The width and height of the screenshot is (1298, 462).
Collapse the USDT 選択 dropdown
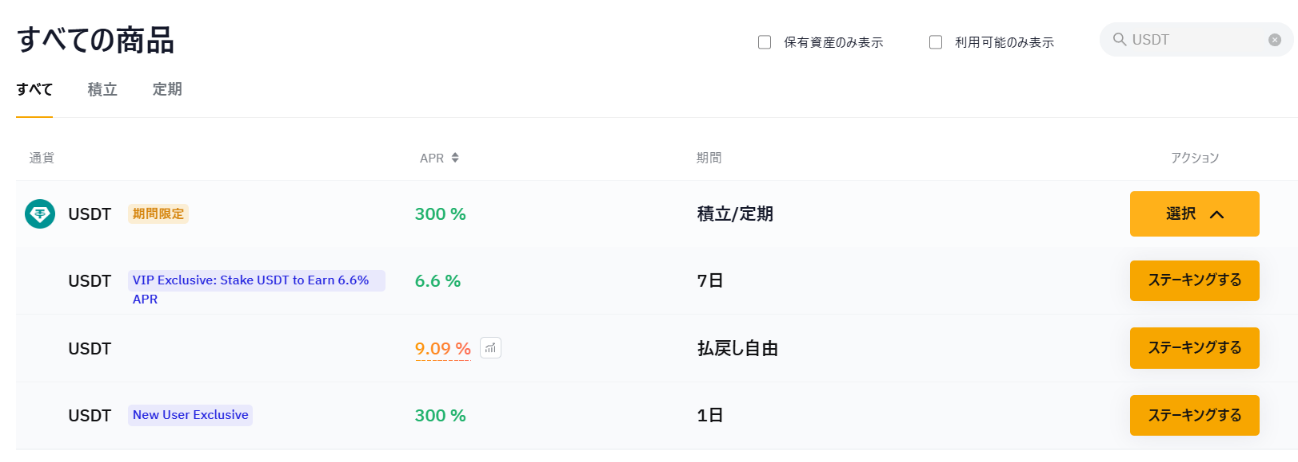1194,214
